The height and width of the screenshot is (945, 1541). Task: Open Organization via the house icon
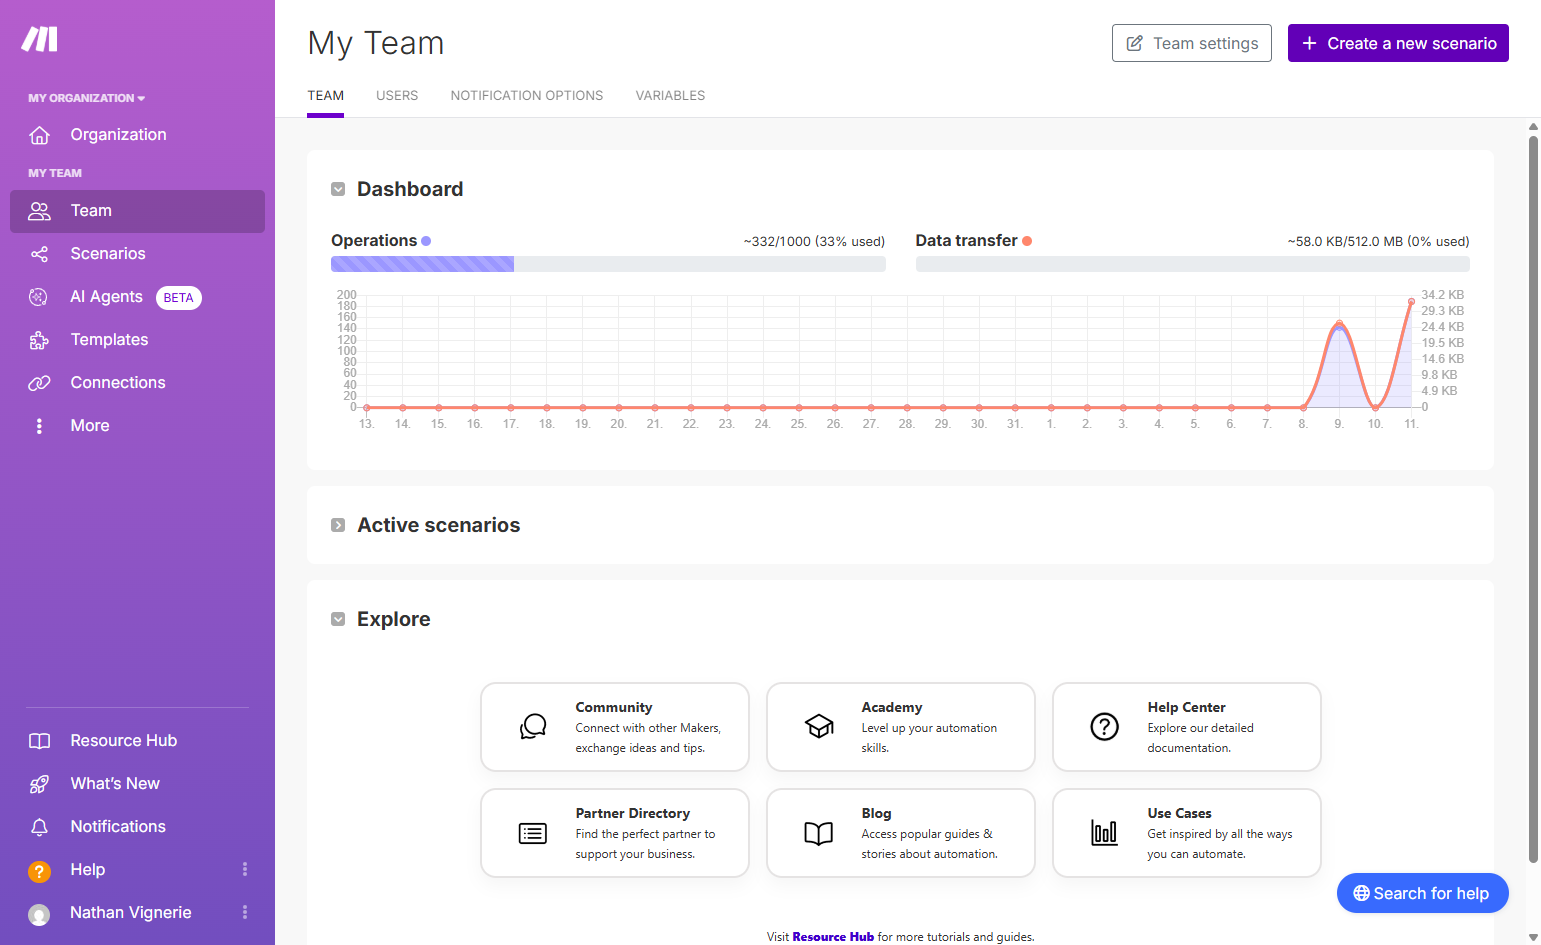tap(39, 135)
